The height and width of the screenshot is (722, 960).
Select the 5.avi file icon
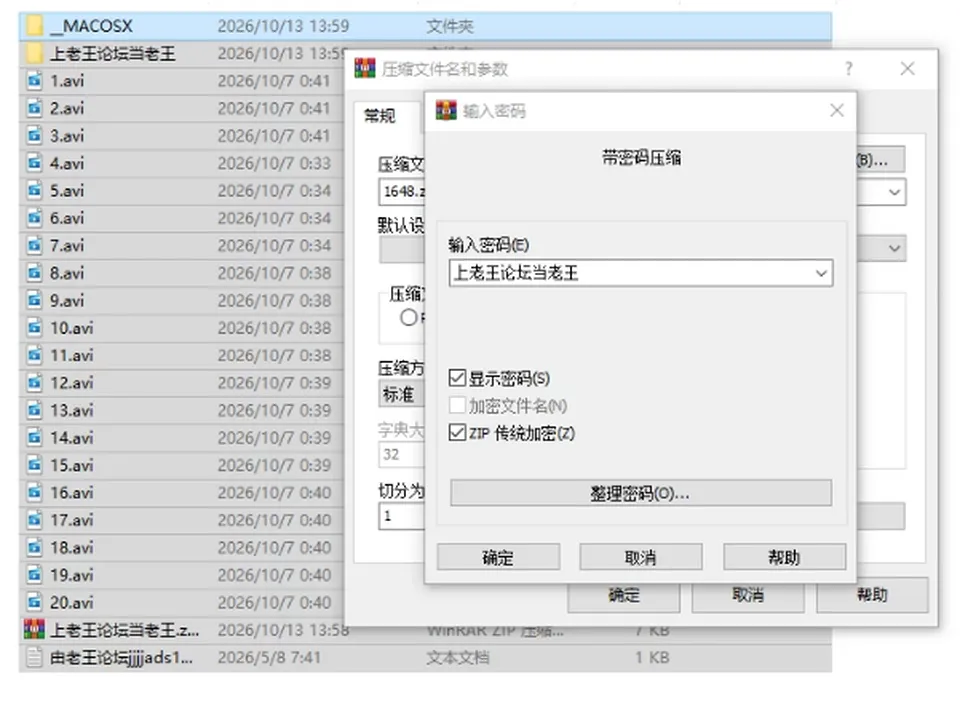34,190
